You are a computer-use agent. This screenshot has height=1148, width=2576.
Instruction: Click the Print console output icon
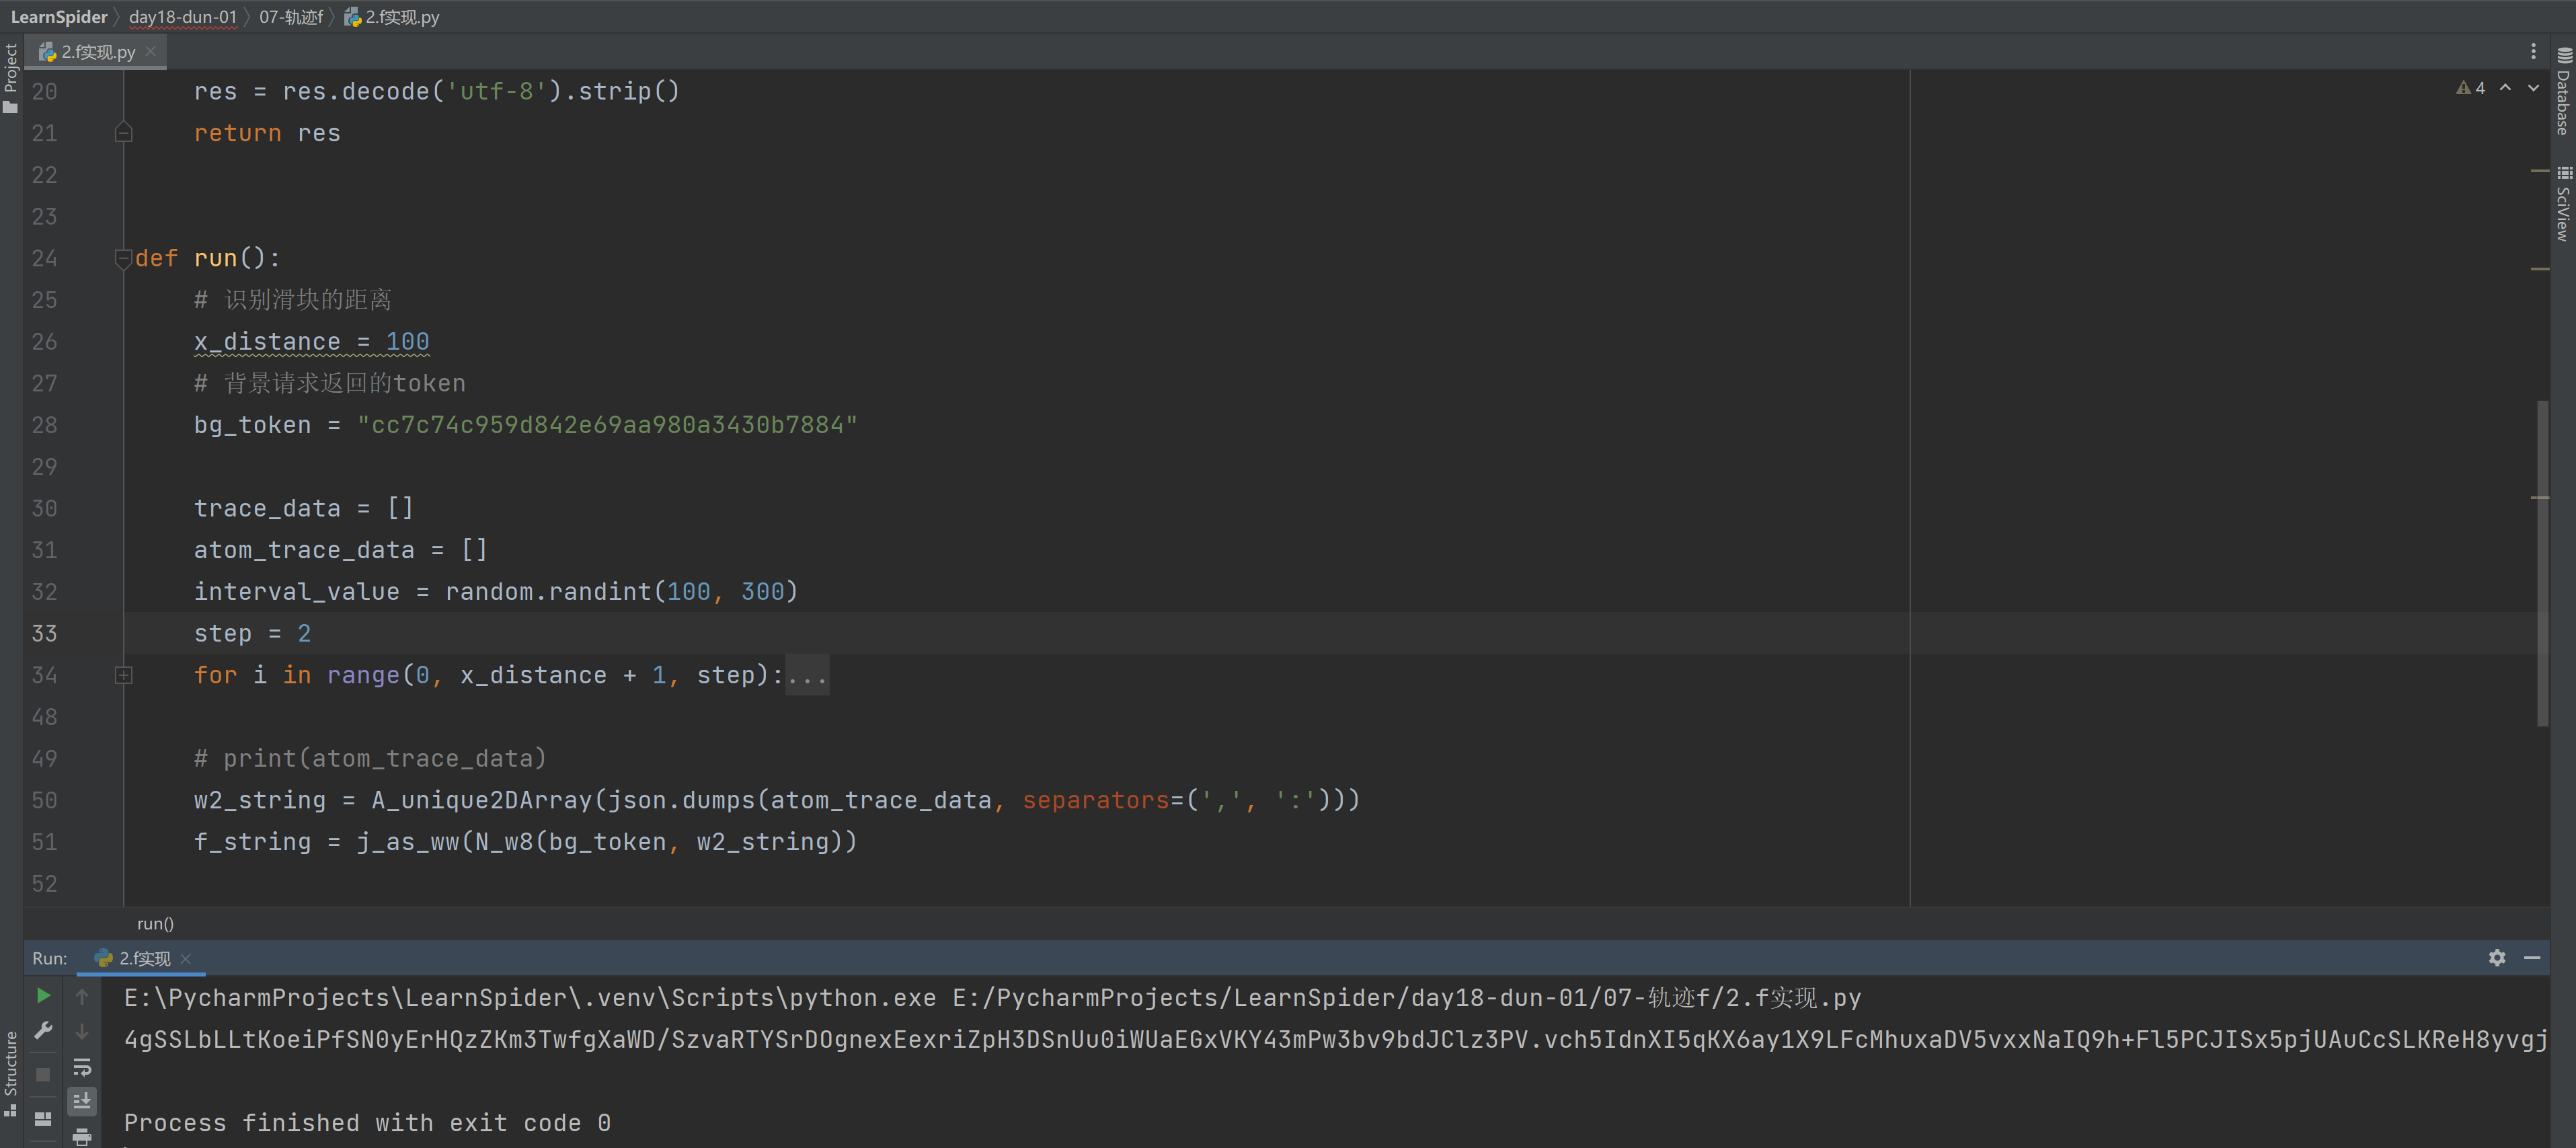[82, 1136]
